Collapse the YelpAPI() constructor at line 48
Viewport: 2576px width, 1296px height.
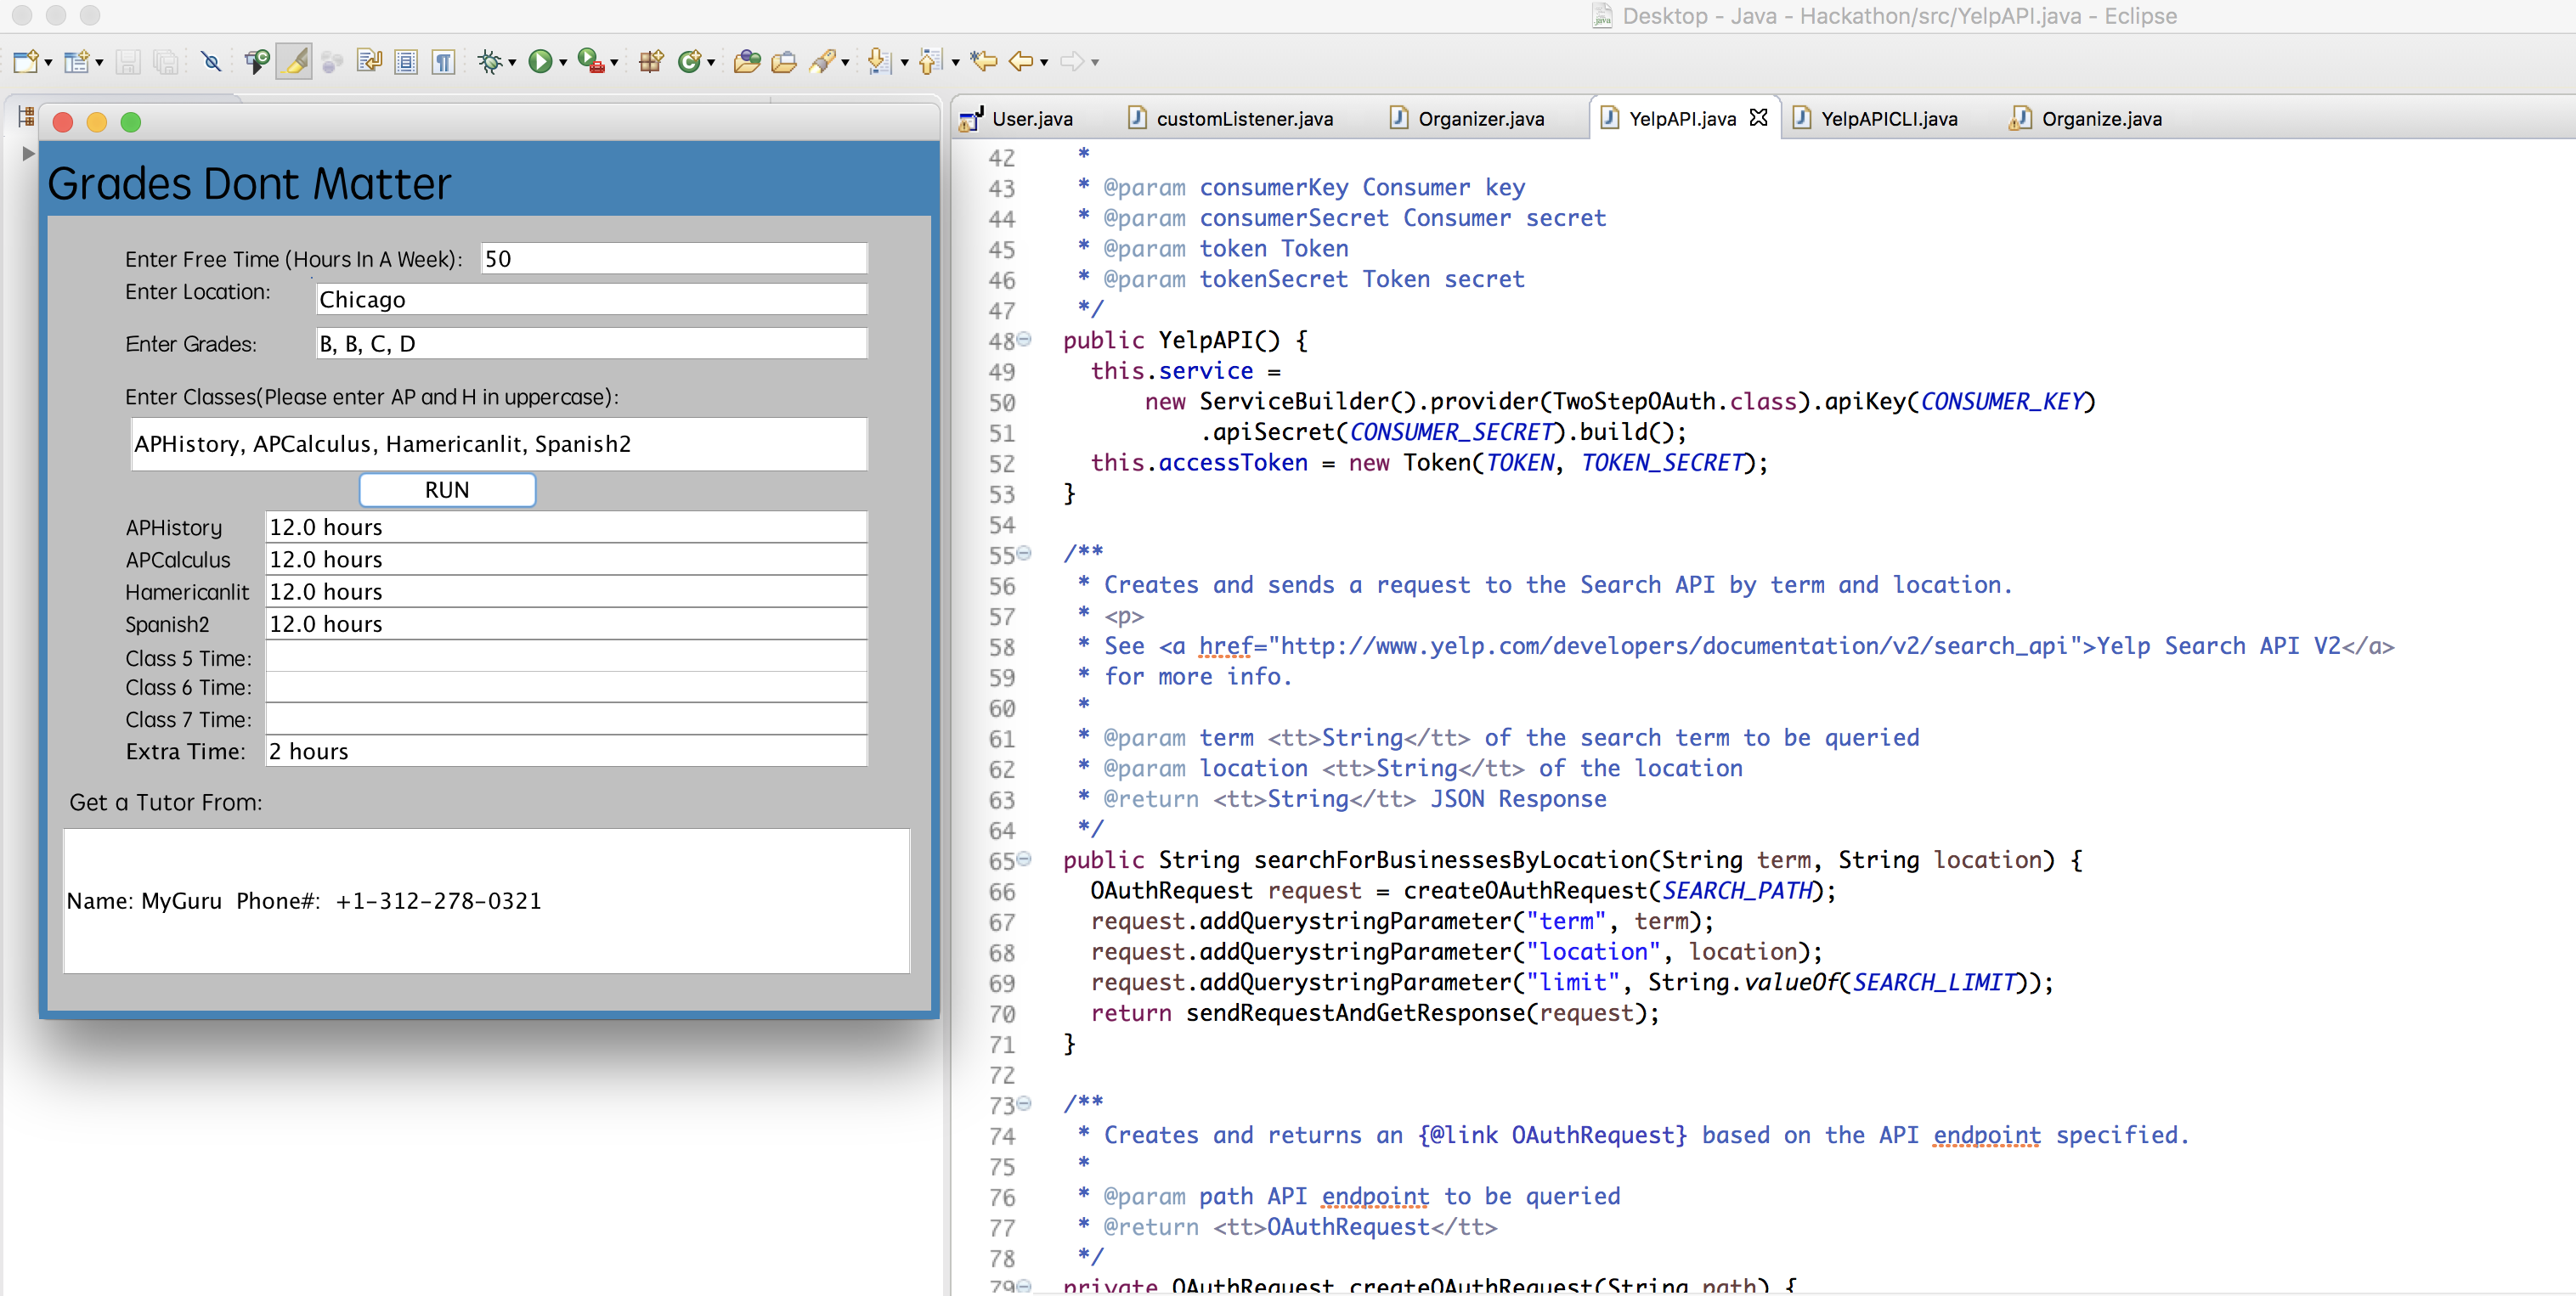click(1024, 340)
